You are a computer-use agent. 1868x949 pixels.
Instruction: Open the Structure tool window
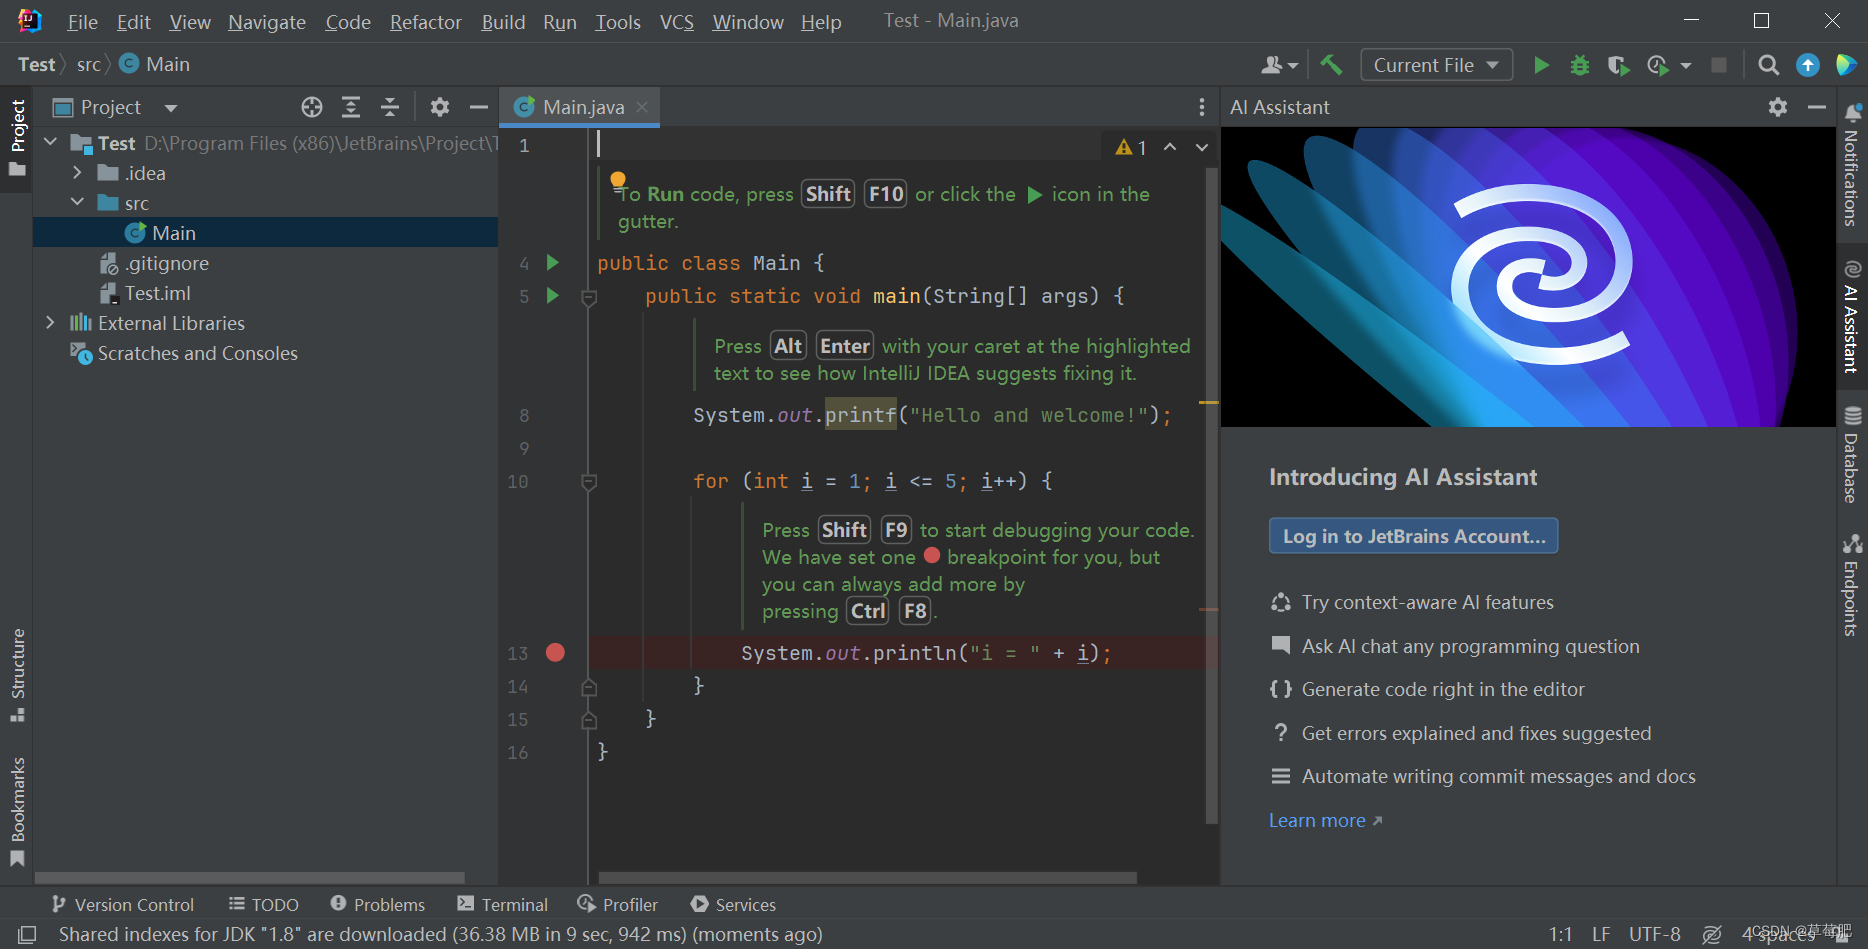click(17, 670)
